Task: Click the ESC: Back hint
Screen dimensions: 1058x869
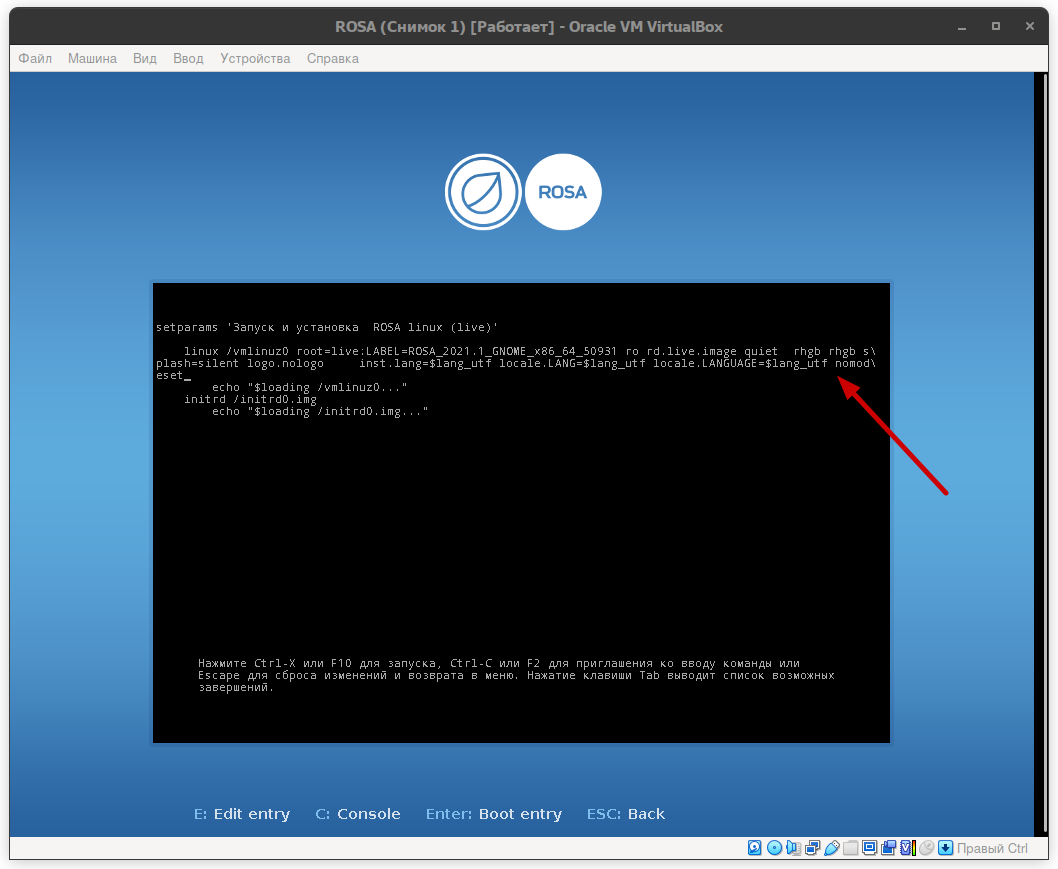Action: 625,814
